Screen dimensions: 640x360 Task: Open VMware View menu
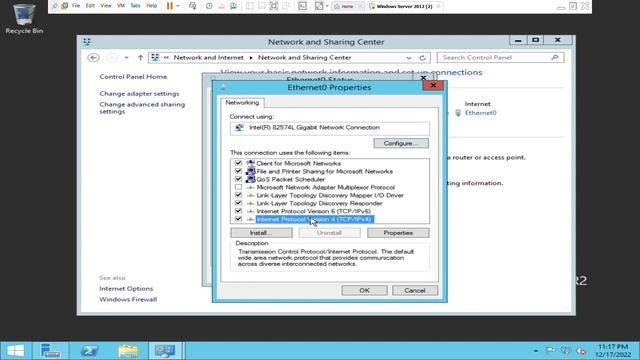click(x=106, y=6)
